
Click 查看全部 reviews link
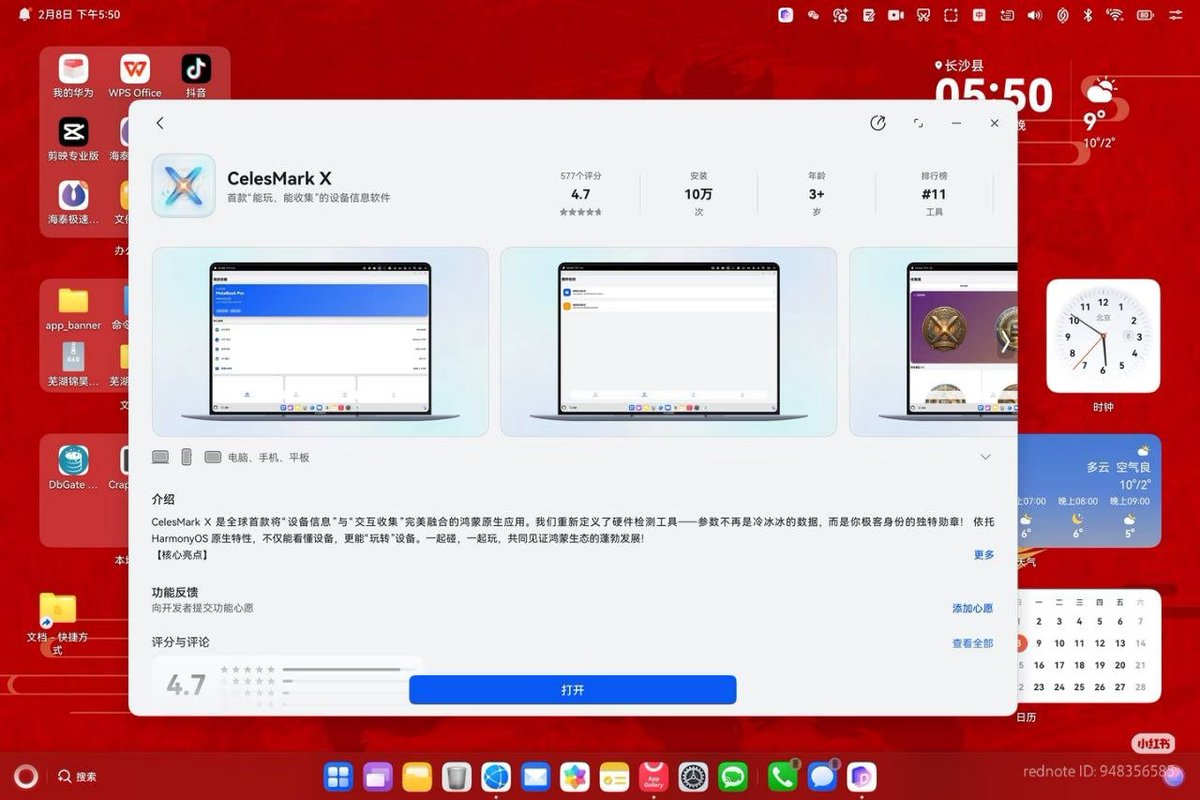(x=972, y=643)
